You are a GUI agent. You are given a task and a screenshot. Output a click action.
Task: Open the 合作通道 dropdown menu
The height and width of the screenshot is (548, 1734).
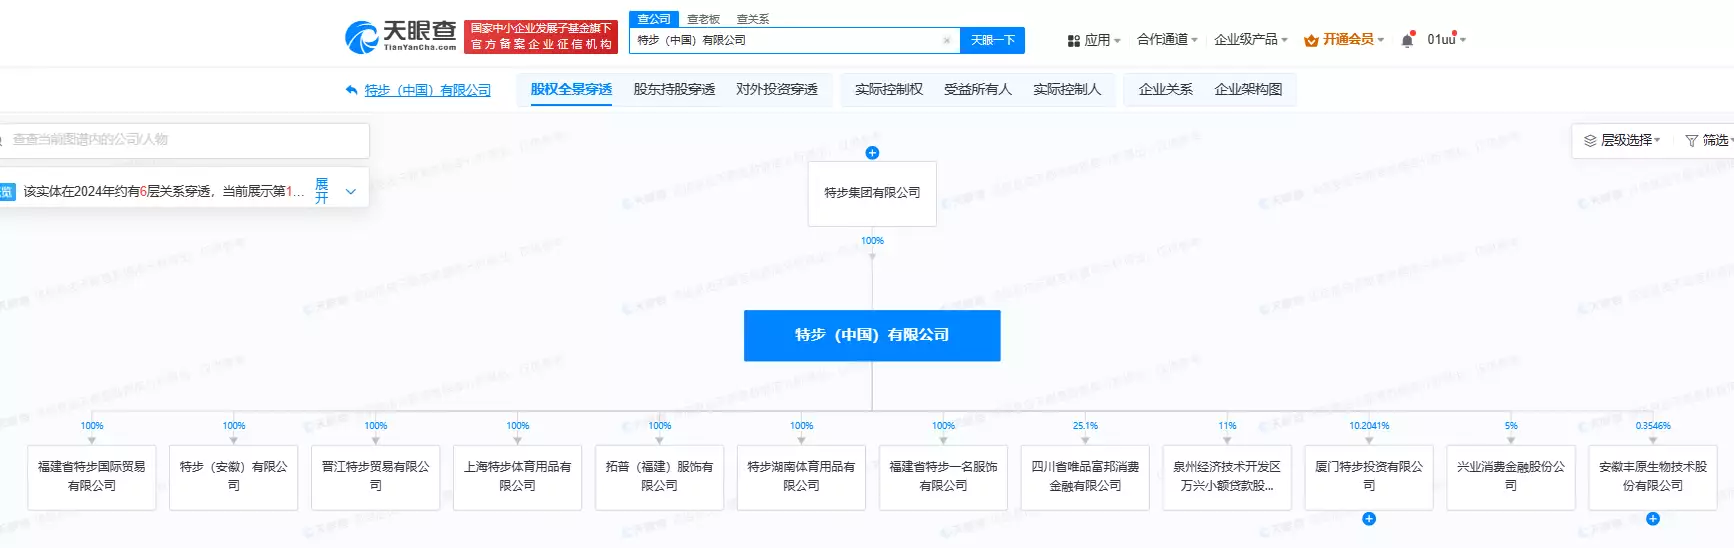click(x=1167, y=40)
